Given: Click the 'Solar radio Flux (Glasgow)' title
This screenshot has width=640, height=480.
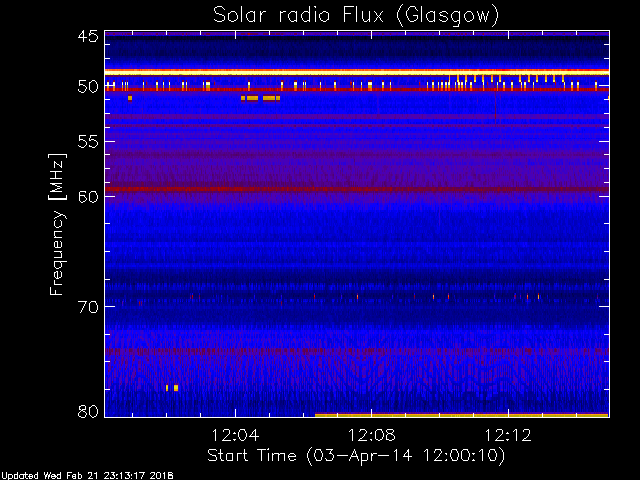Looking at the screenshot, I should click(356, 16).
